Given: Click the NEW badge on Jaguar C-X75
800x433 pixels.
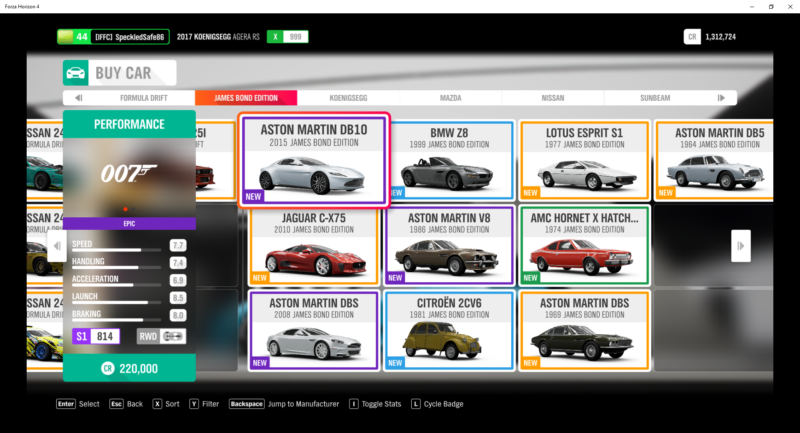Looking at the screenshot, I should [259, 278].
